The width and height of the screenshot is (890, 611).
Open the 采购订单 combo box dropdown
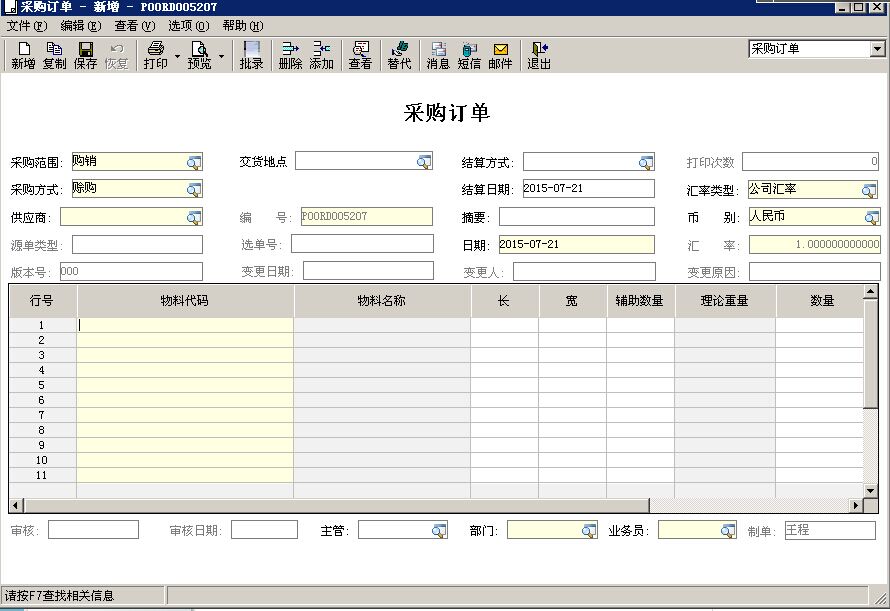878,49
